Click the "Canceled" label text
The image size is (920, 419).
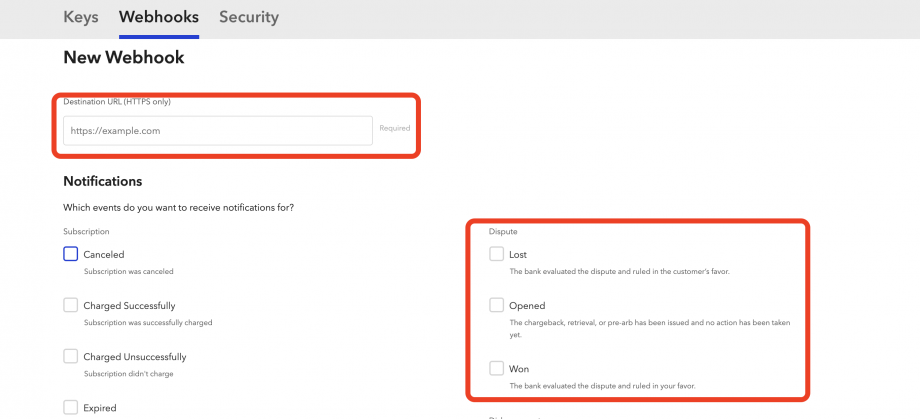coord(104,255)
